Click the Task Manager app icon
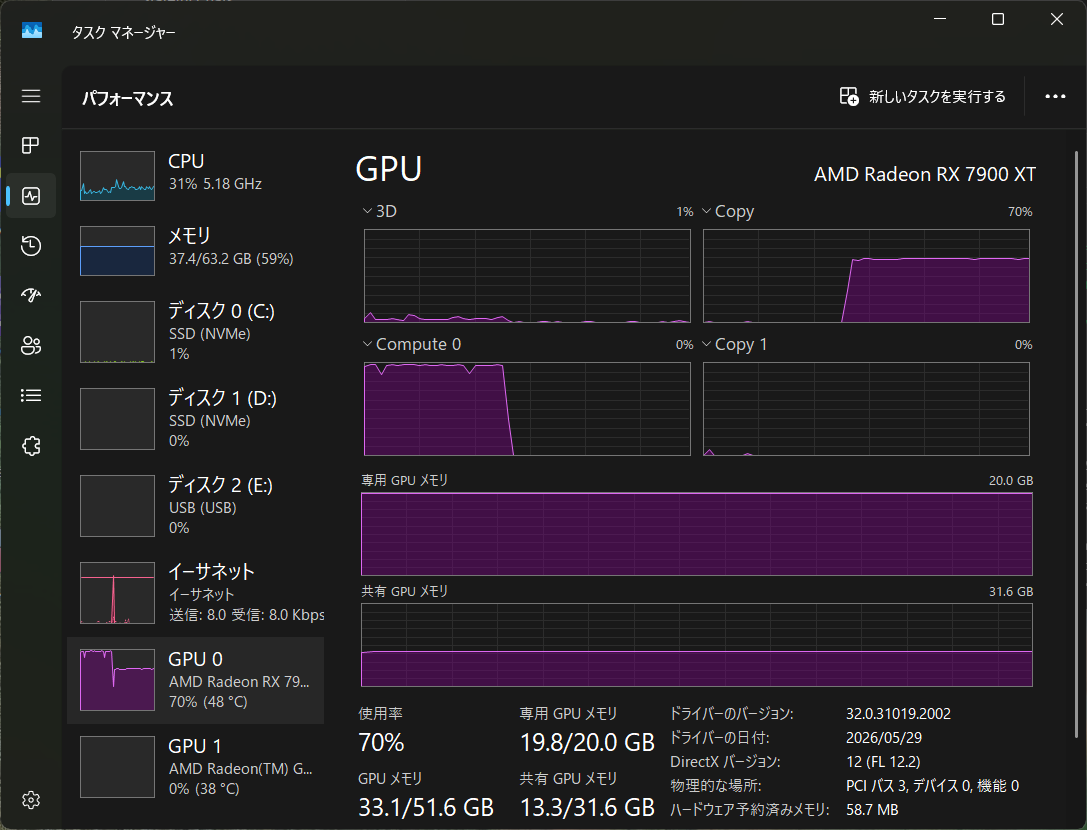This screenshot has height=830, width=1087. [x=32, y=31]
